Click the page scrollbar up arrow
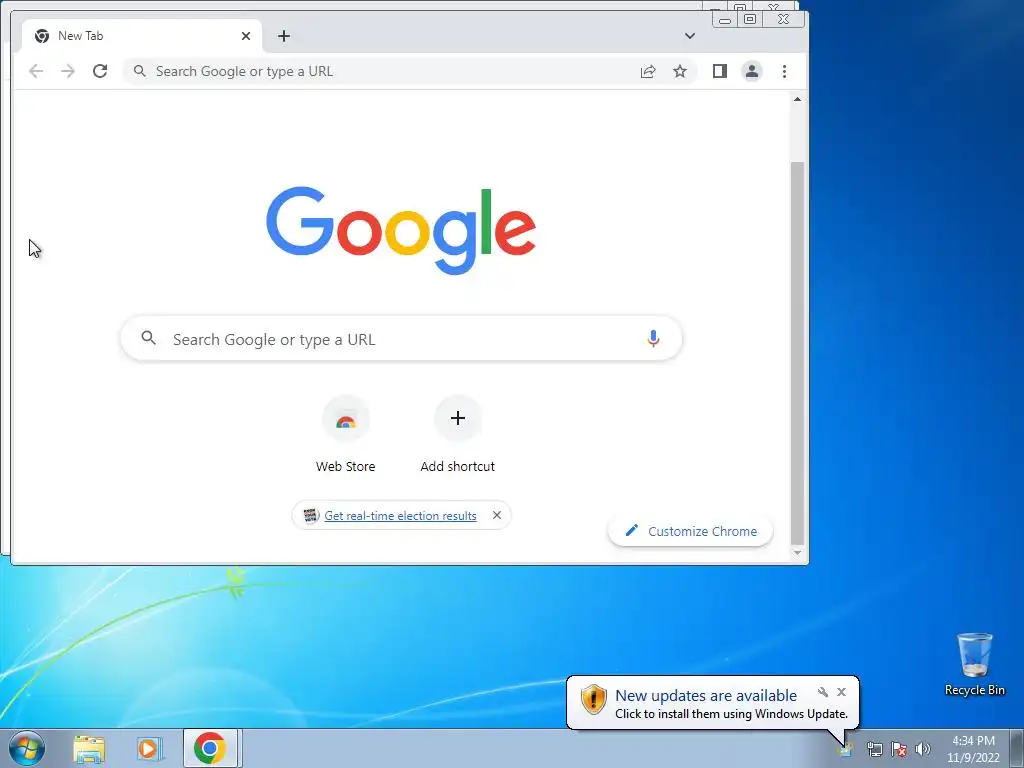 (x=797, y=99)
